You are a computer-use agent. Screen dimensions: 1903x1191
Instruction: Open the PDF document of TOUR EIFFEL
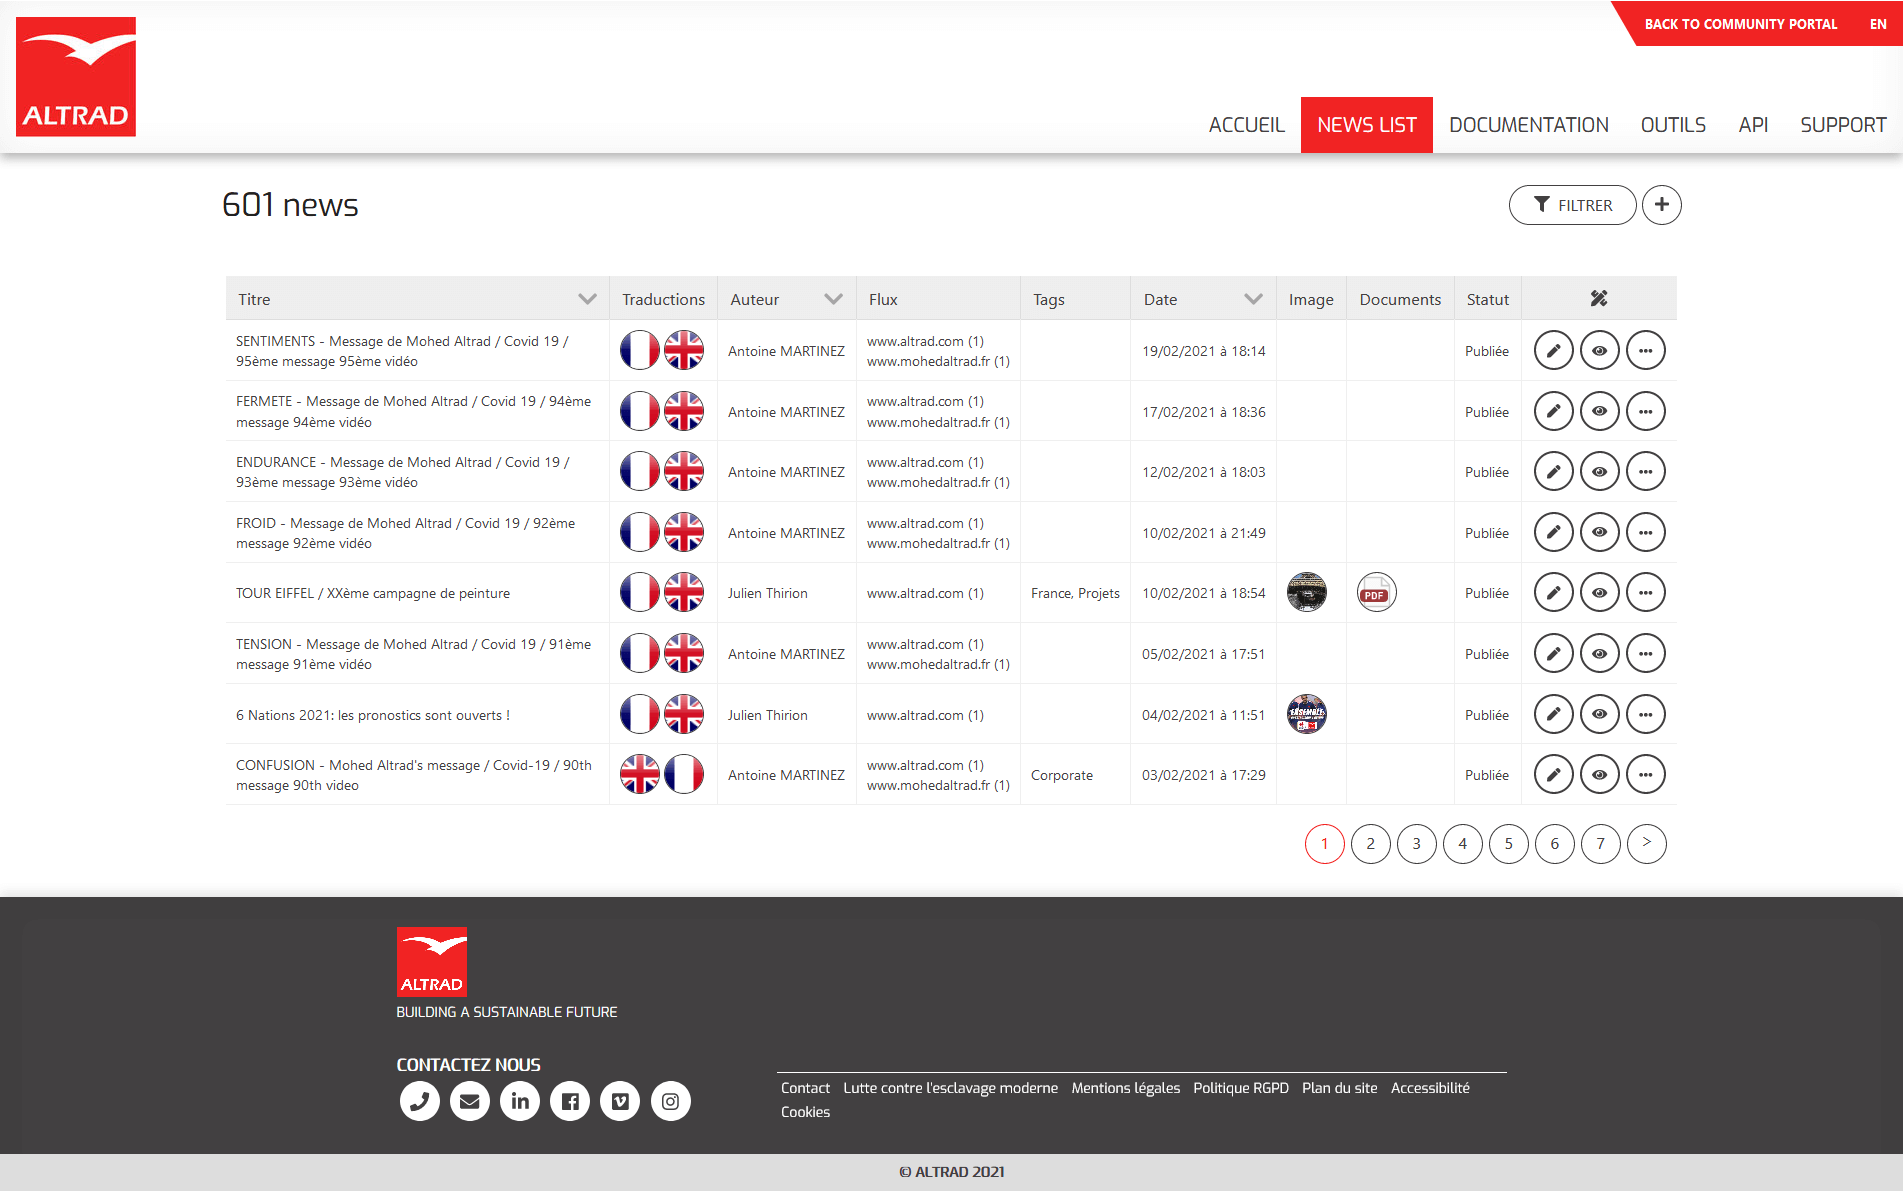pyautogui.click(x=1376, y=593)
